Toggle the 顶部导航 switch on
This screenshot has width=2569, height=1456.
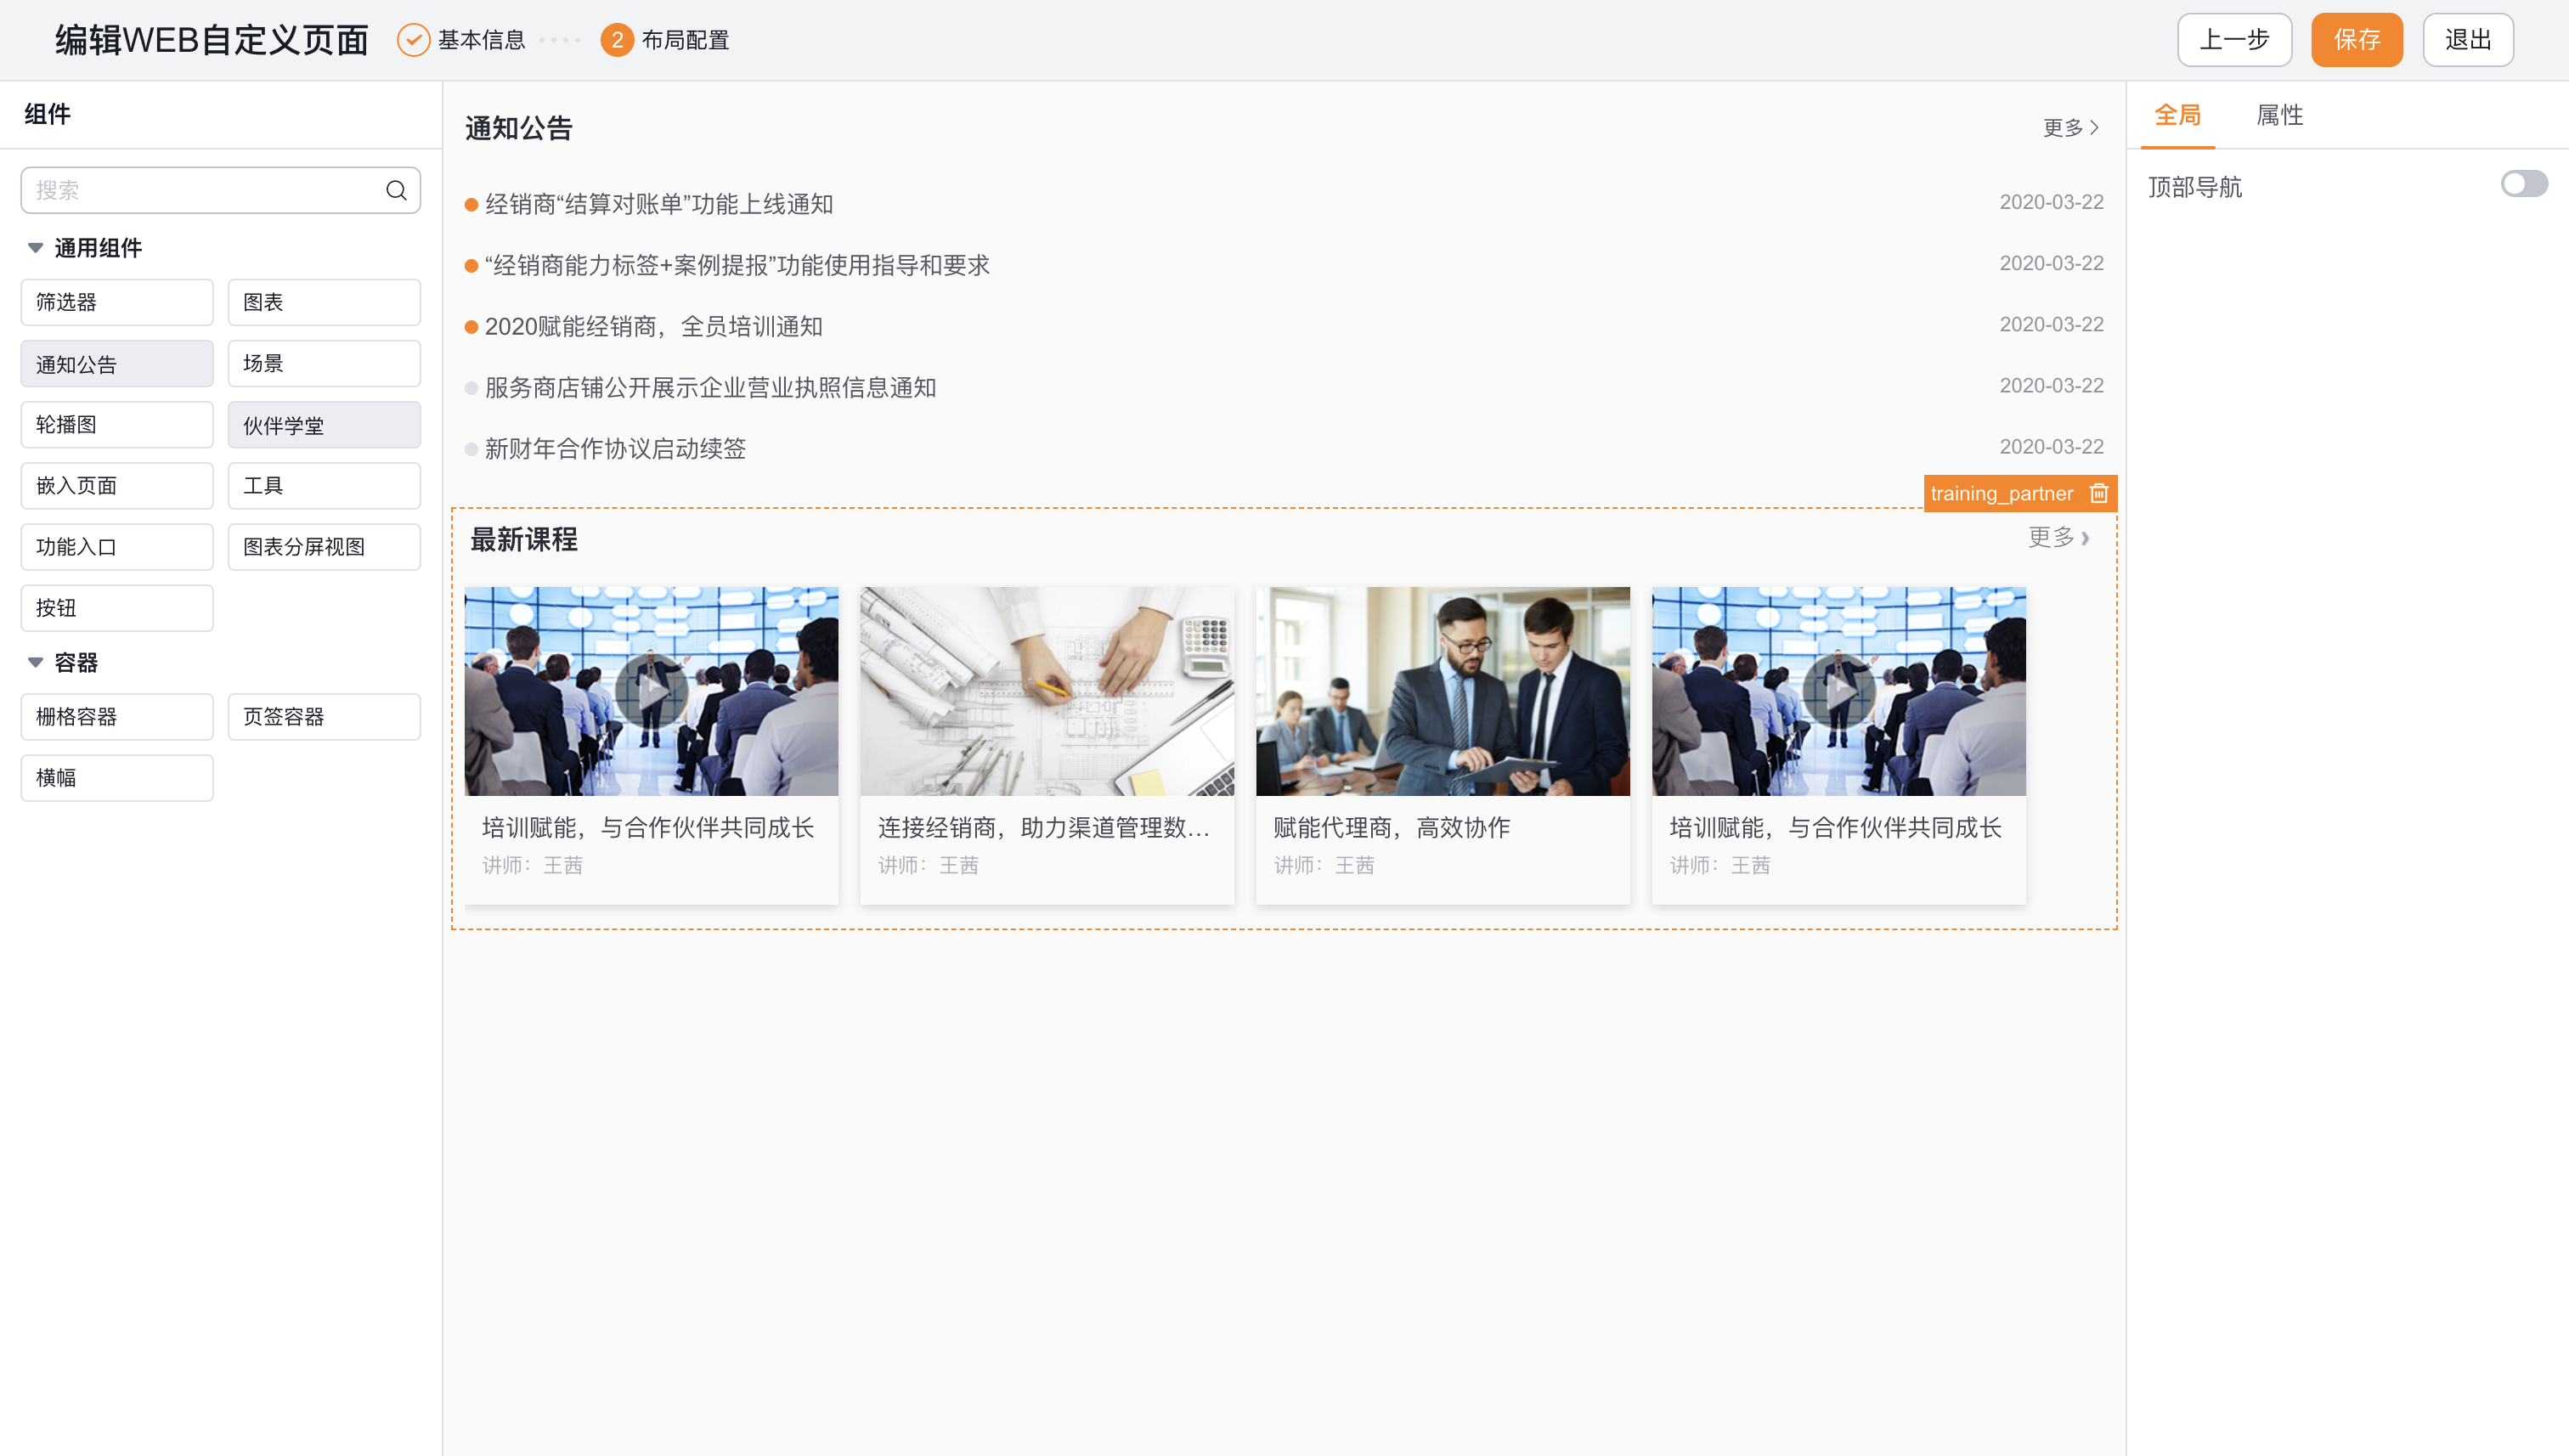(x=2524, y=184)
